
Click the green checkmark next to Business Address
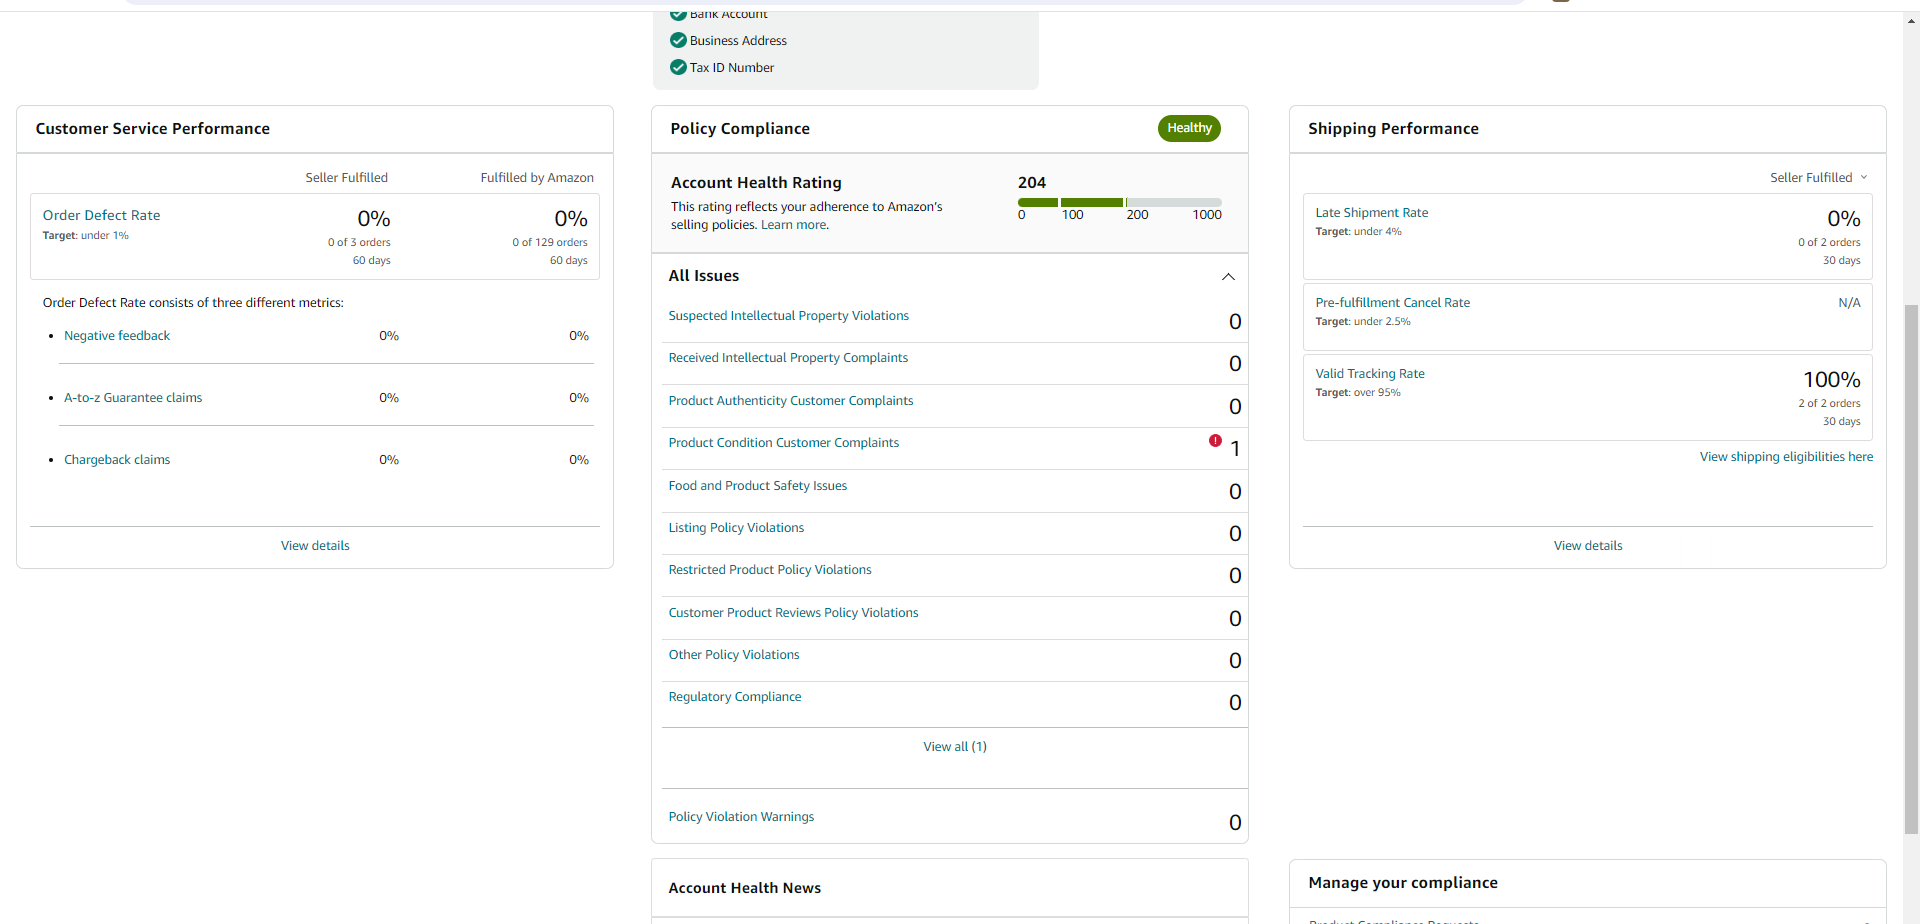pyautogui.click(x=678, y=40)
